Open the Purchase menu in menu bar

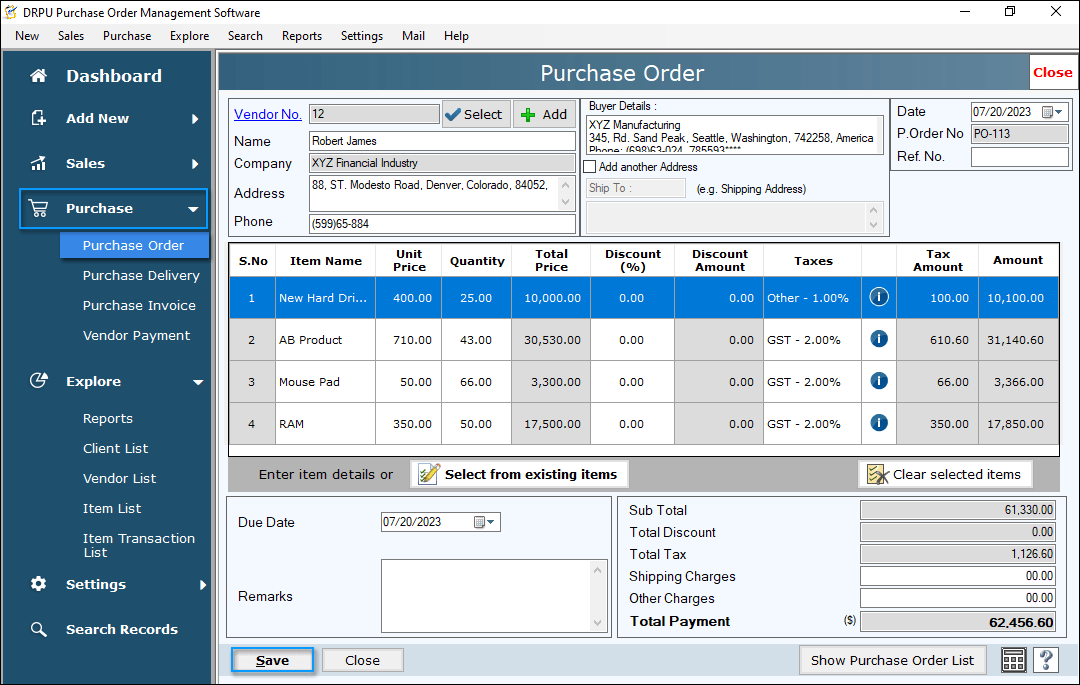tap(127, 36)
